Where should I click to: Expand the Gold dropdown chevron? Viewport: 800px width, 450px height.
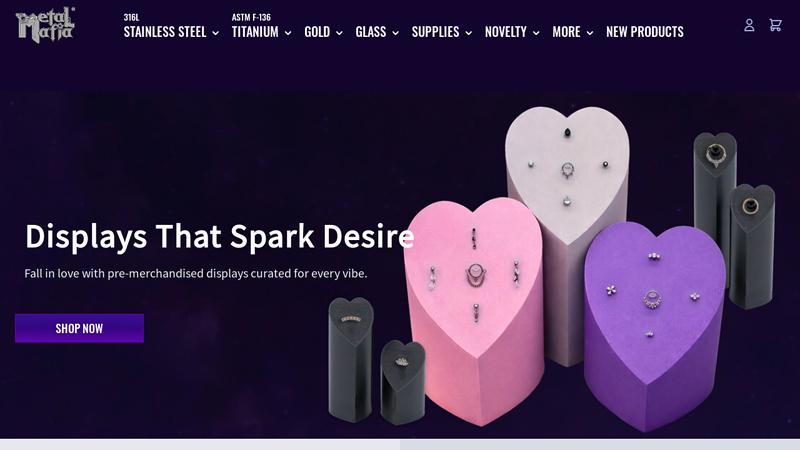339,33
